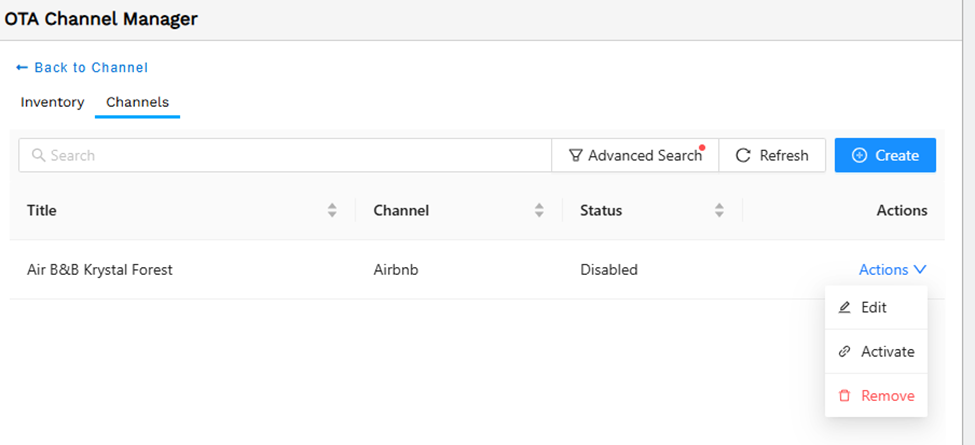Switch to the Inventory tab

[52, 102]
